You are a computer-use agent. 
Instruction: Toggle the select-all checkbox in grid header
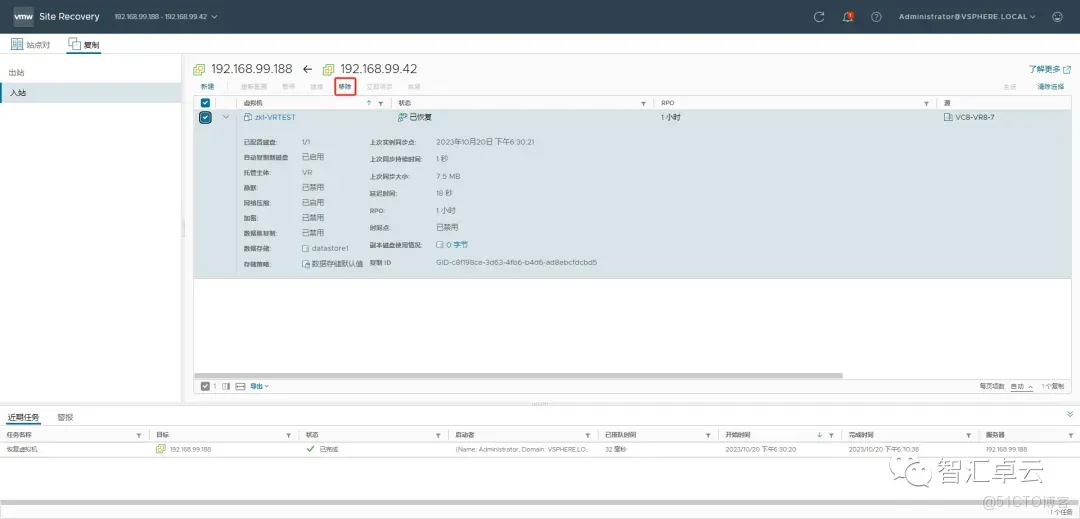point(205,103)
